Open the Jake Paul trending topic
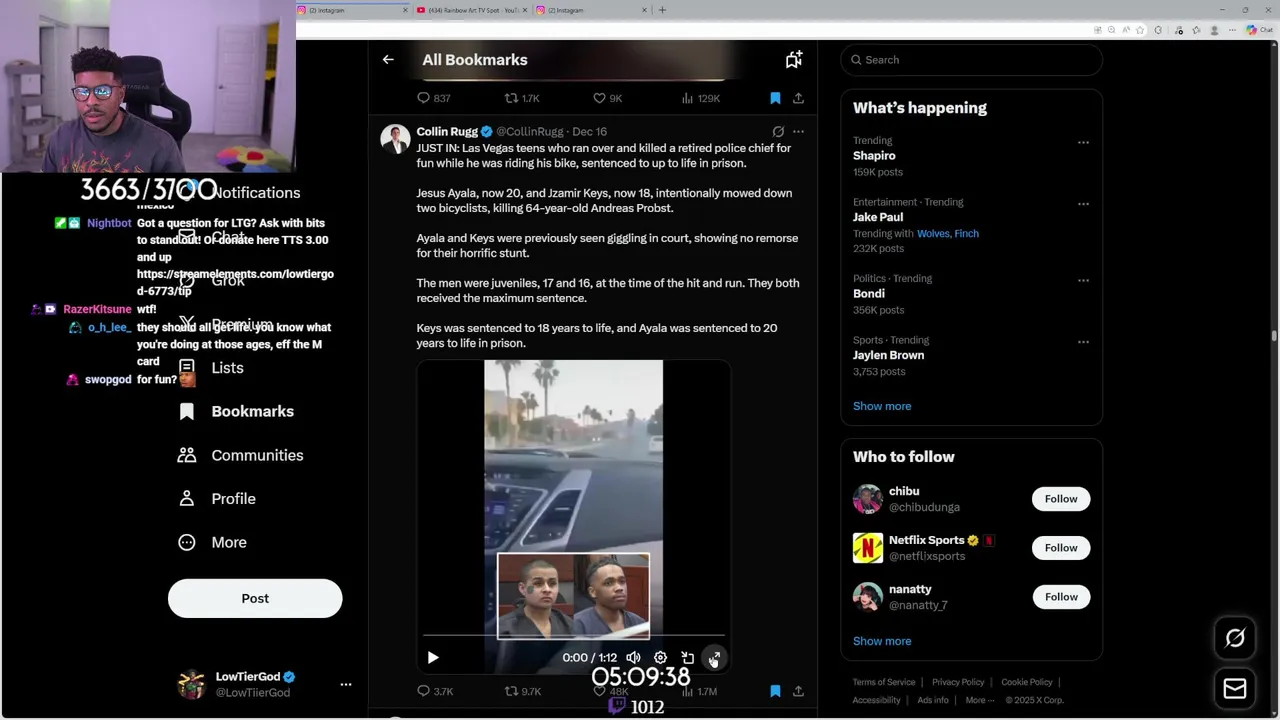 [x=878, y=217]
